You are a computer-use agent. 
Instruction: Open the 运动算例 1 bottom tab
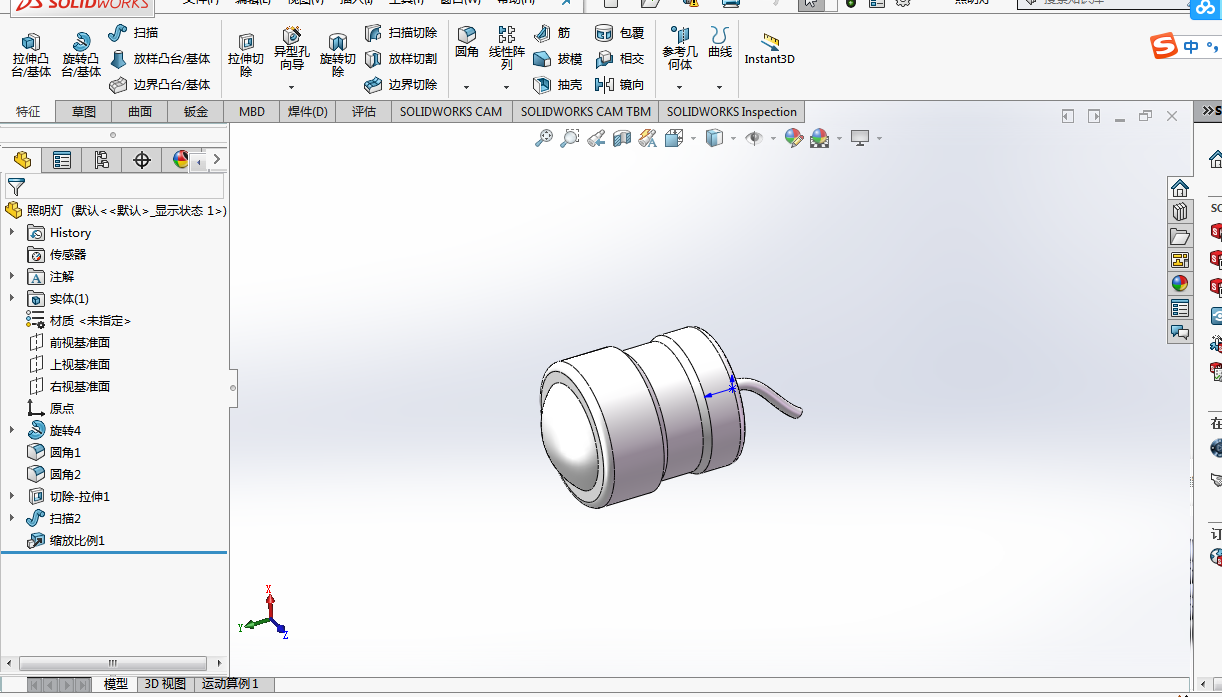[x=230, y=684]
